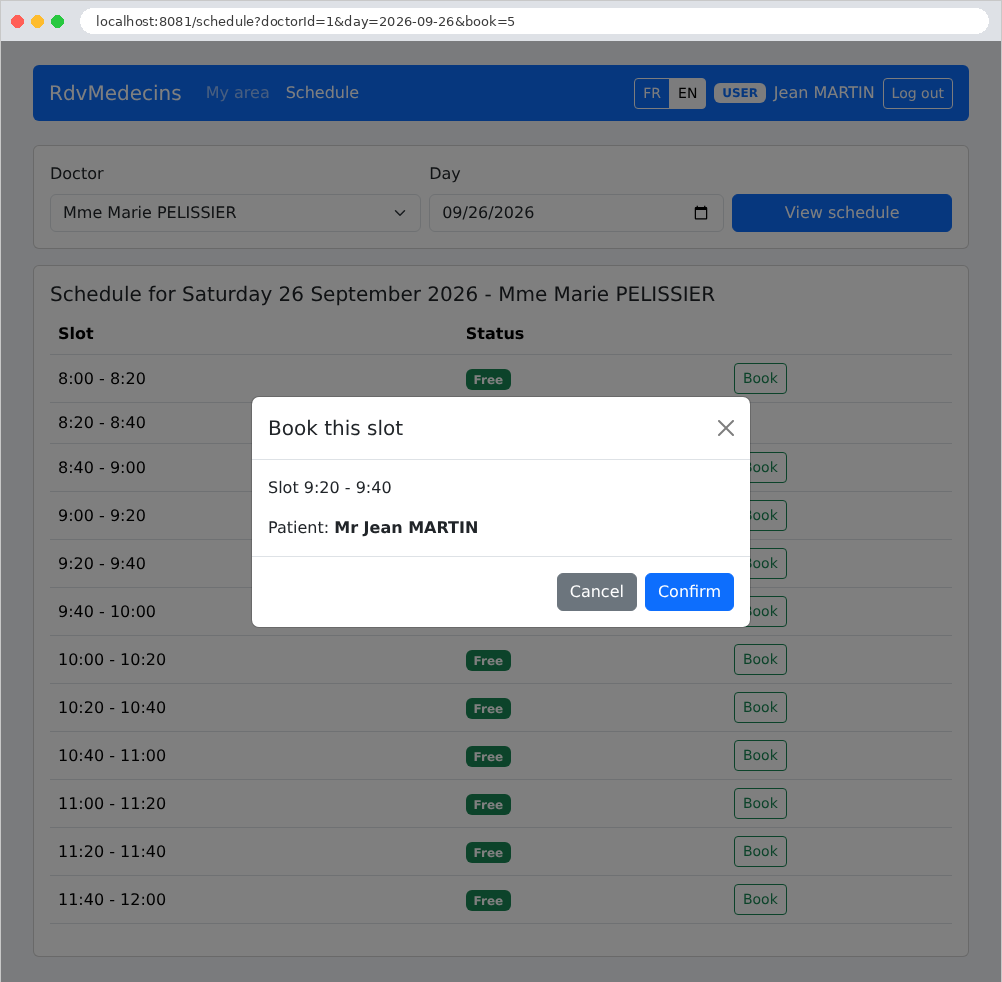Book the 10:00 - 10:20 slot
Image resolution: width=1002 pixels, height=982 pixels.
pos(760,659)
